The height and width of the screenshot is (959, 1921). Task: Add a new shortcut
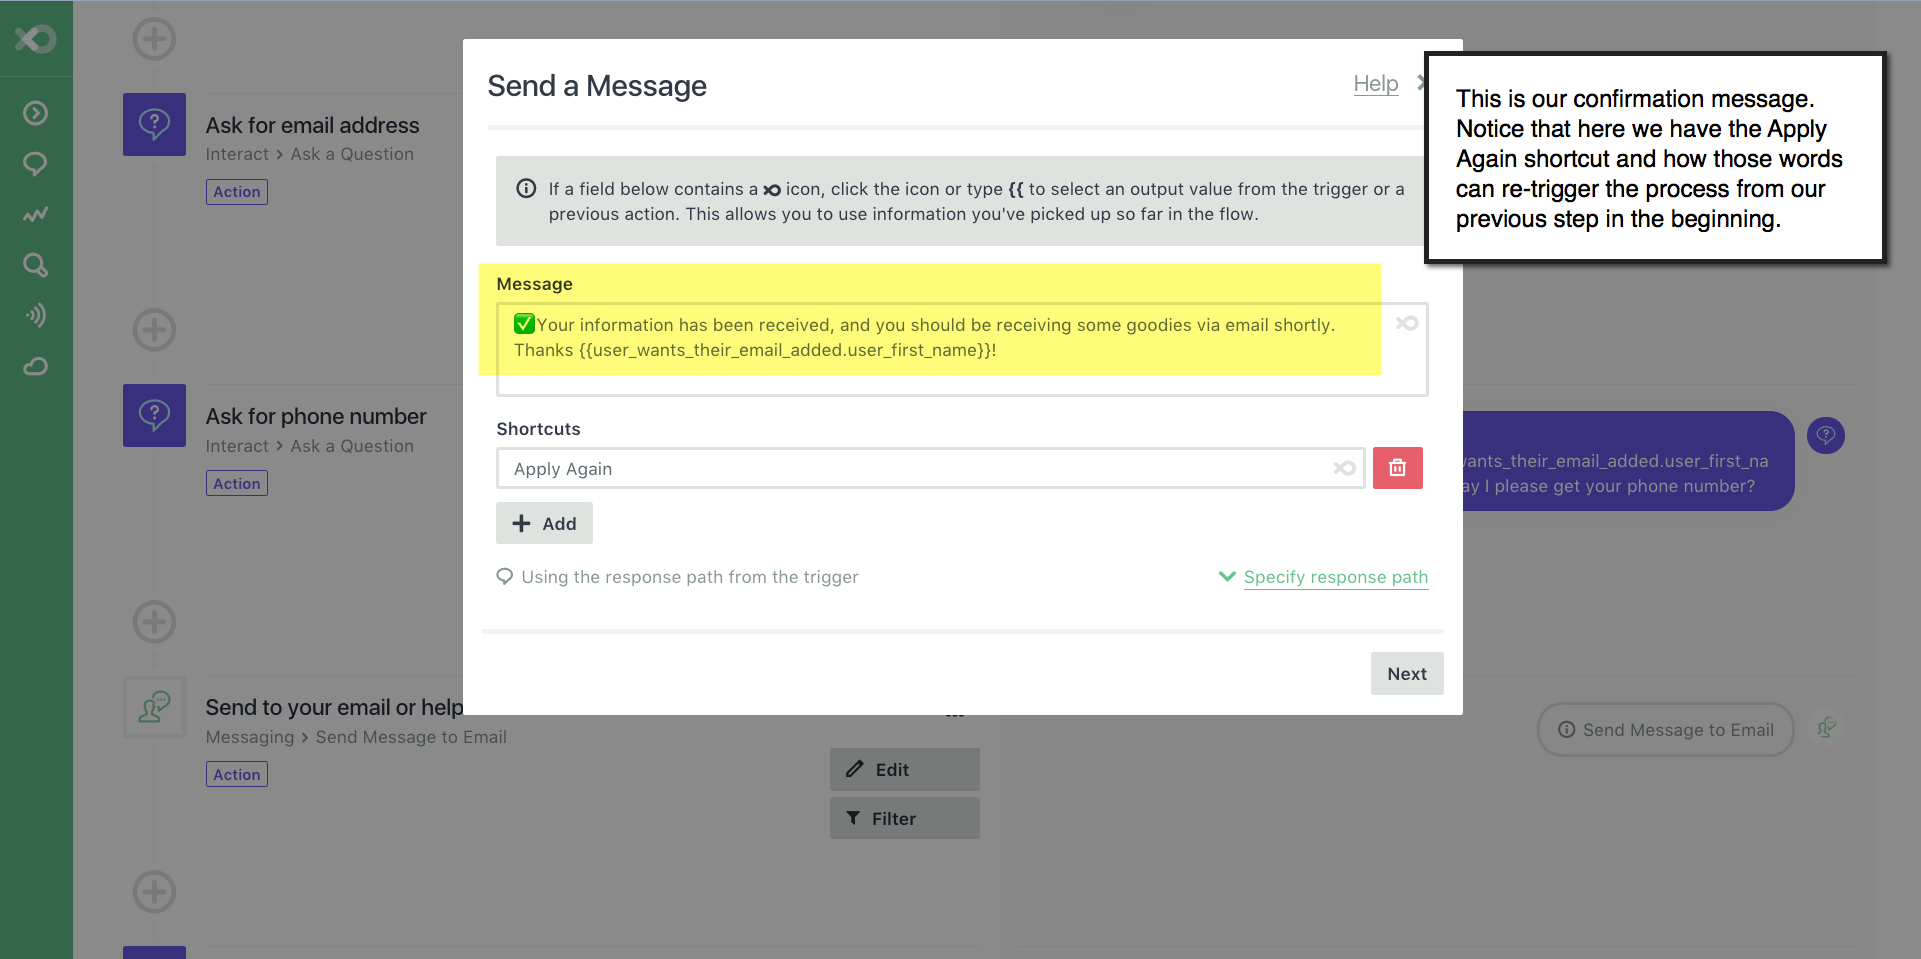(x=544, y=523)
